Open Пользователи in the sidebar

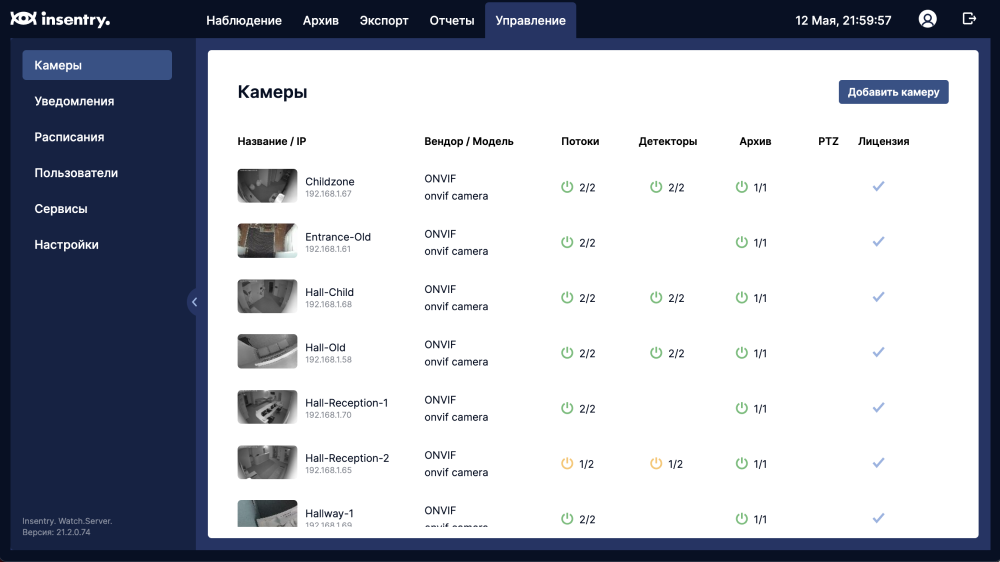(76, 172)
